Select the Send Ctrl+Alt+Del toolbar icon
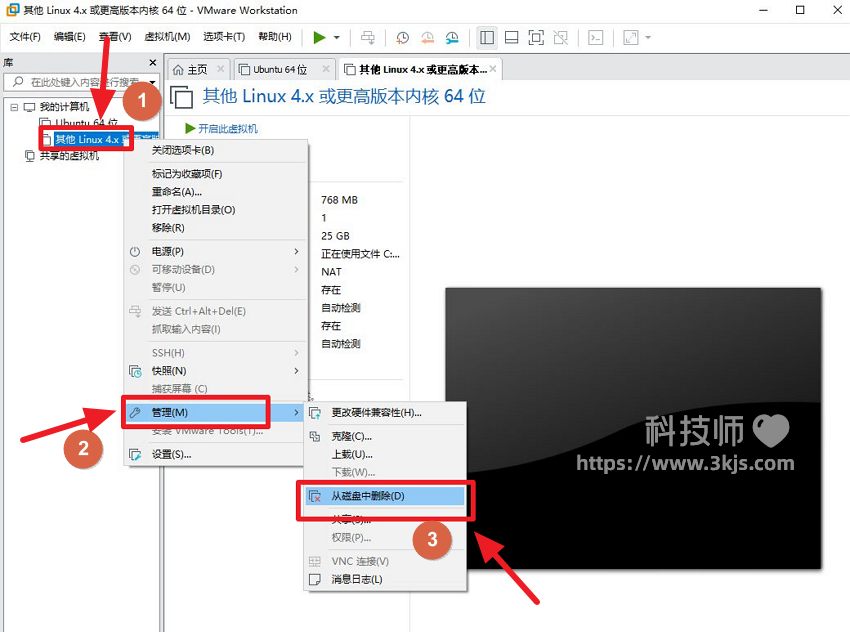 tap(368, 37)
